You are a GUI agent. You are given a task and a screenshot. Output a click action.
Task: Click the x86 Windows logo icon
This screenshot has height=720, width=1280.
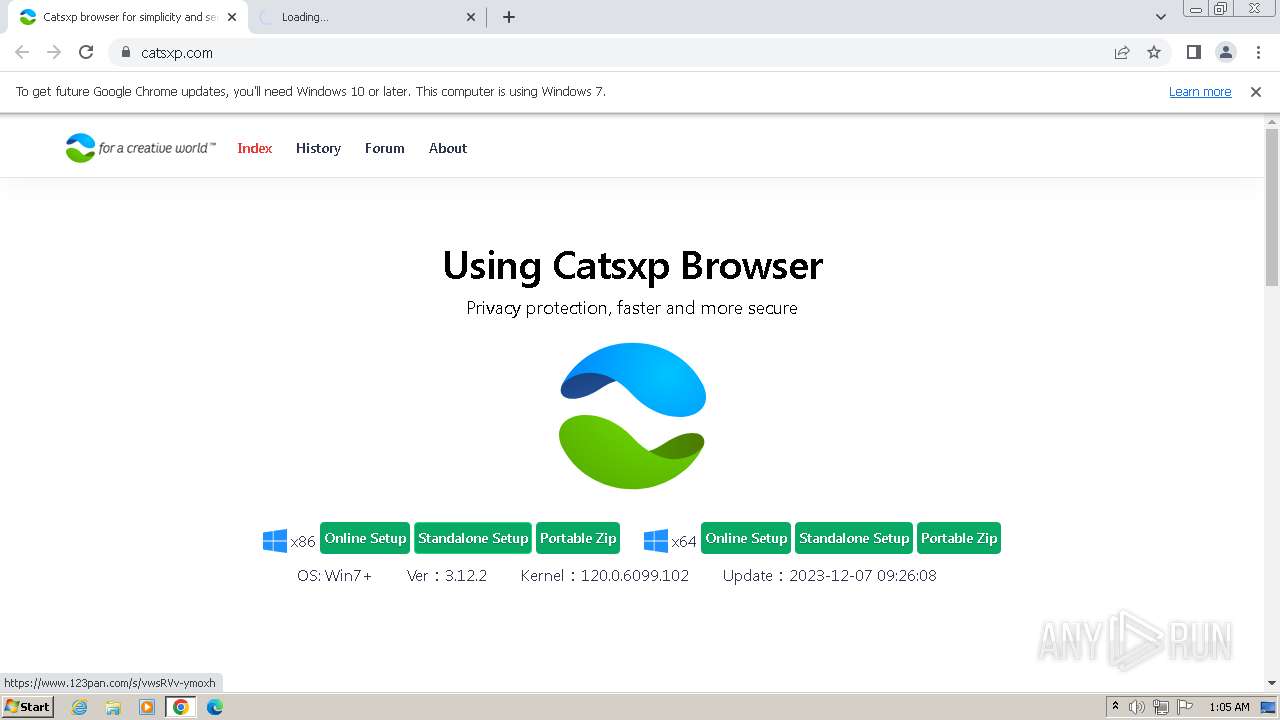[275, 541]
